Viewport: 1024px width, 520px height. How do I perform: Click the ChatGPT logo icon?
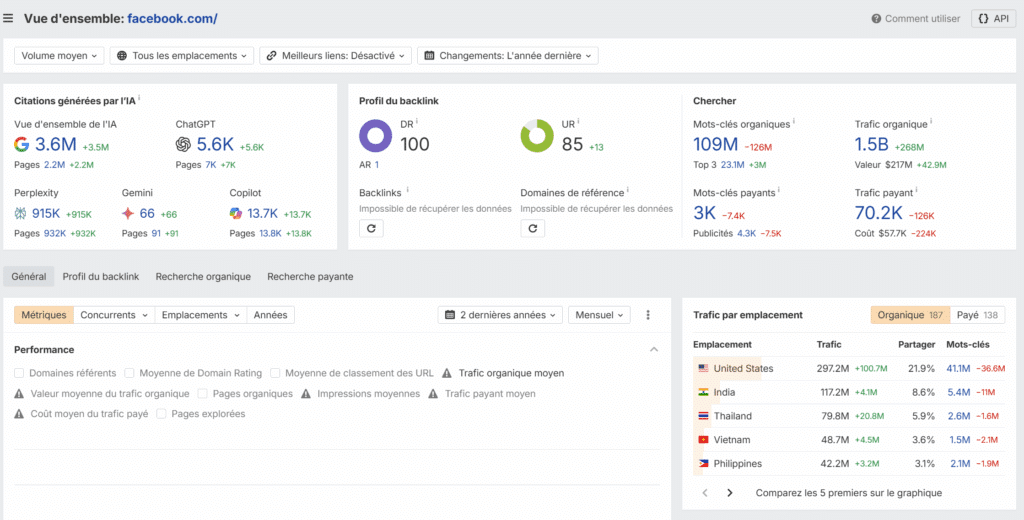pos(183,144)
